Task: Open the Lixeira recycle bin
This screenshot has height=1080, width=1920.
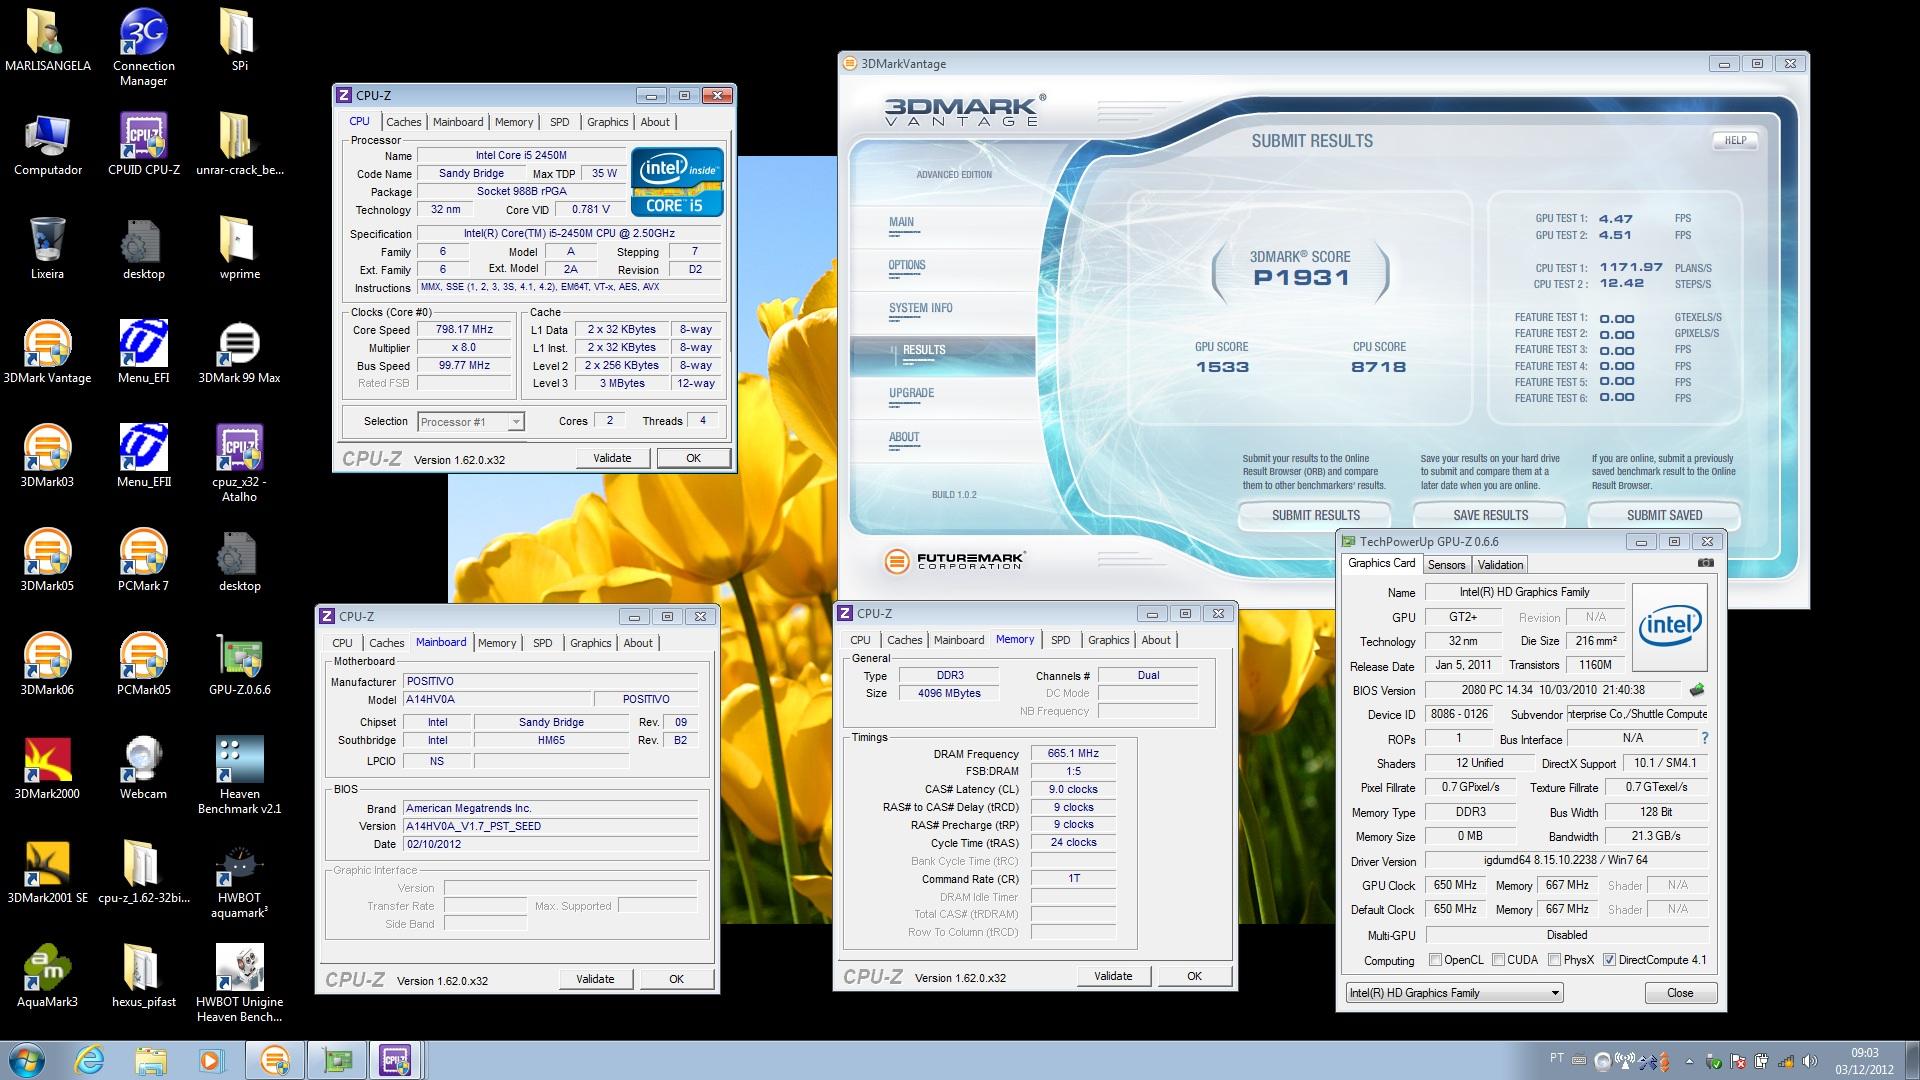Action: click(47, 248)
